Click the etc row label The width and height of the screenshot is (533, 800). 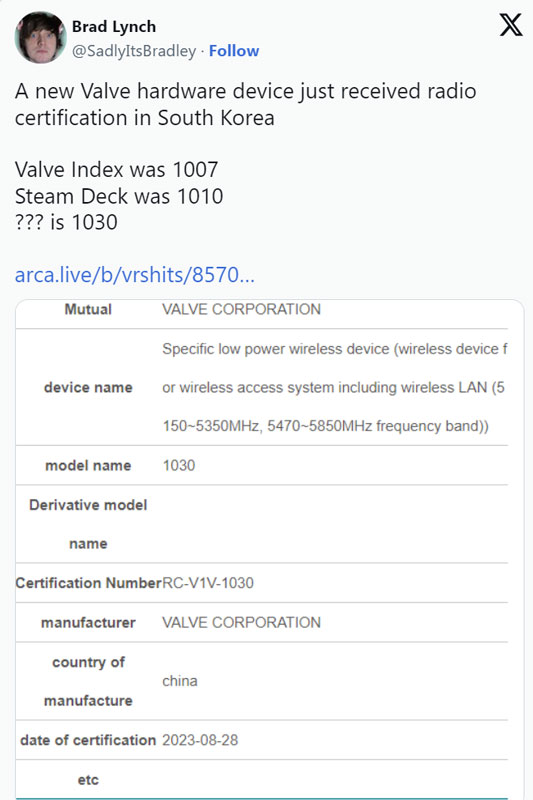88,780
